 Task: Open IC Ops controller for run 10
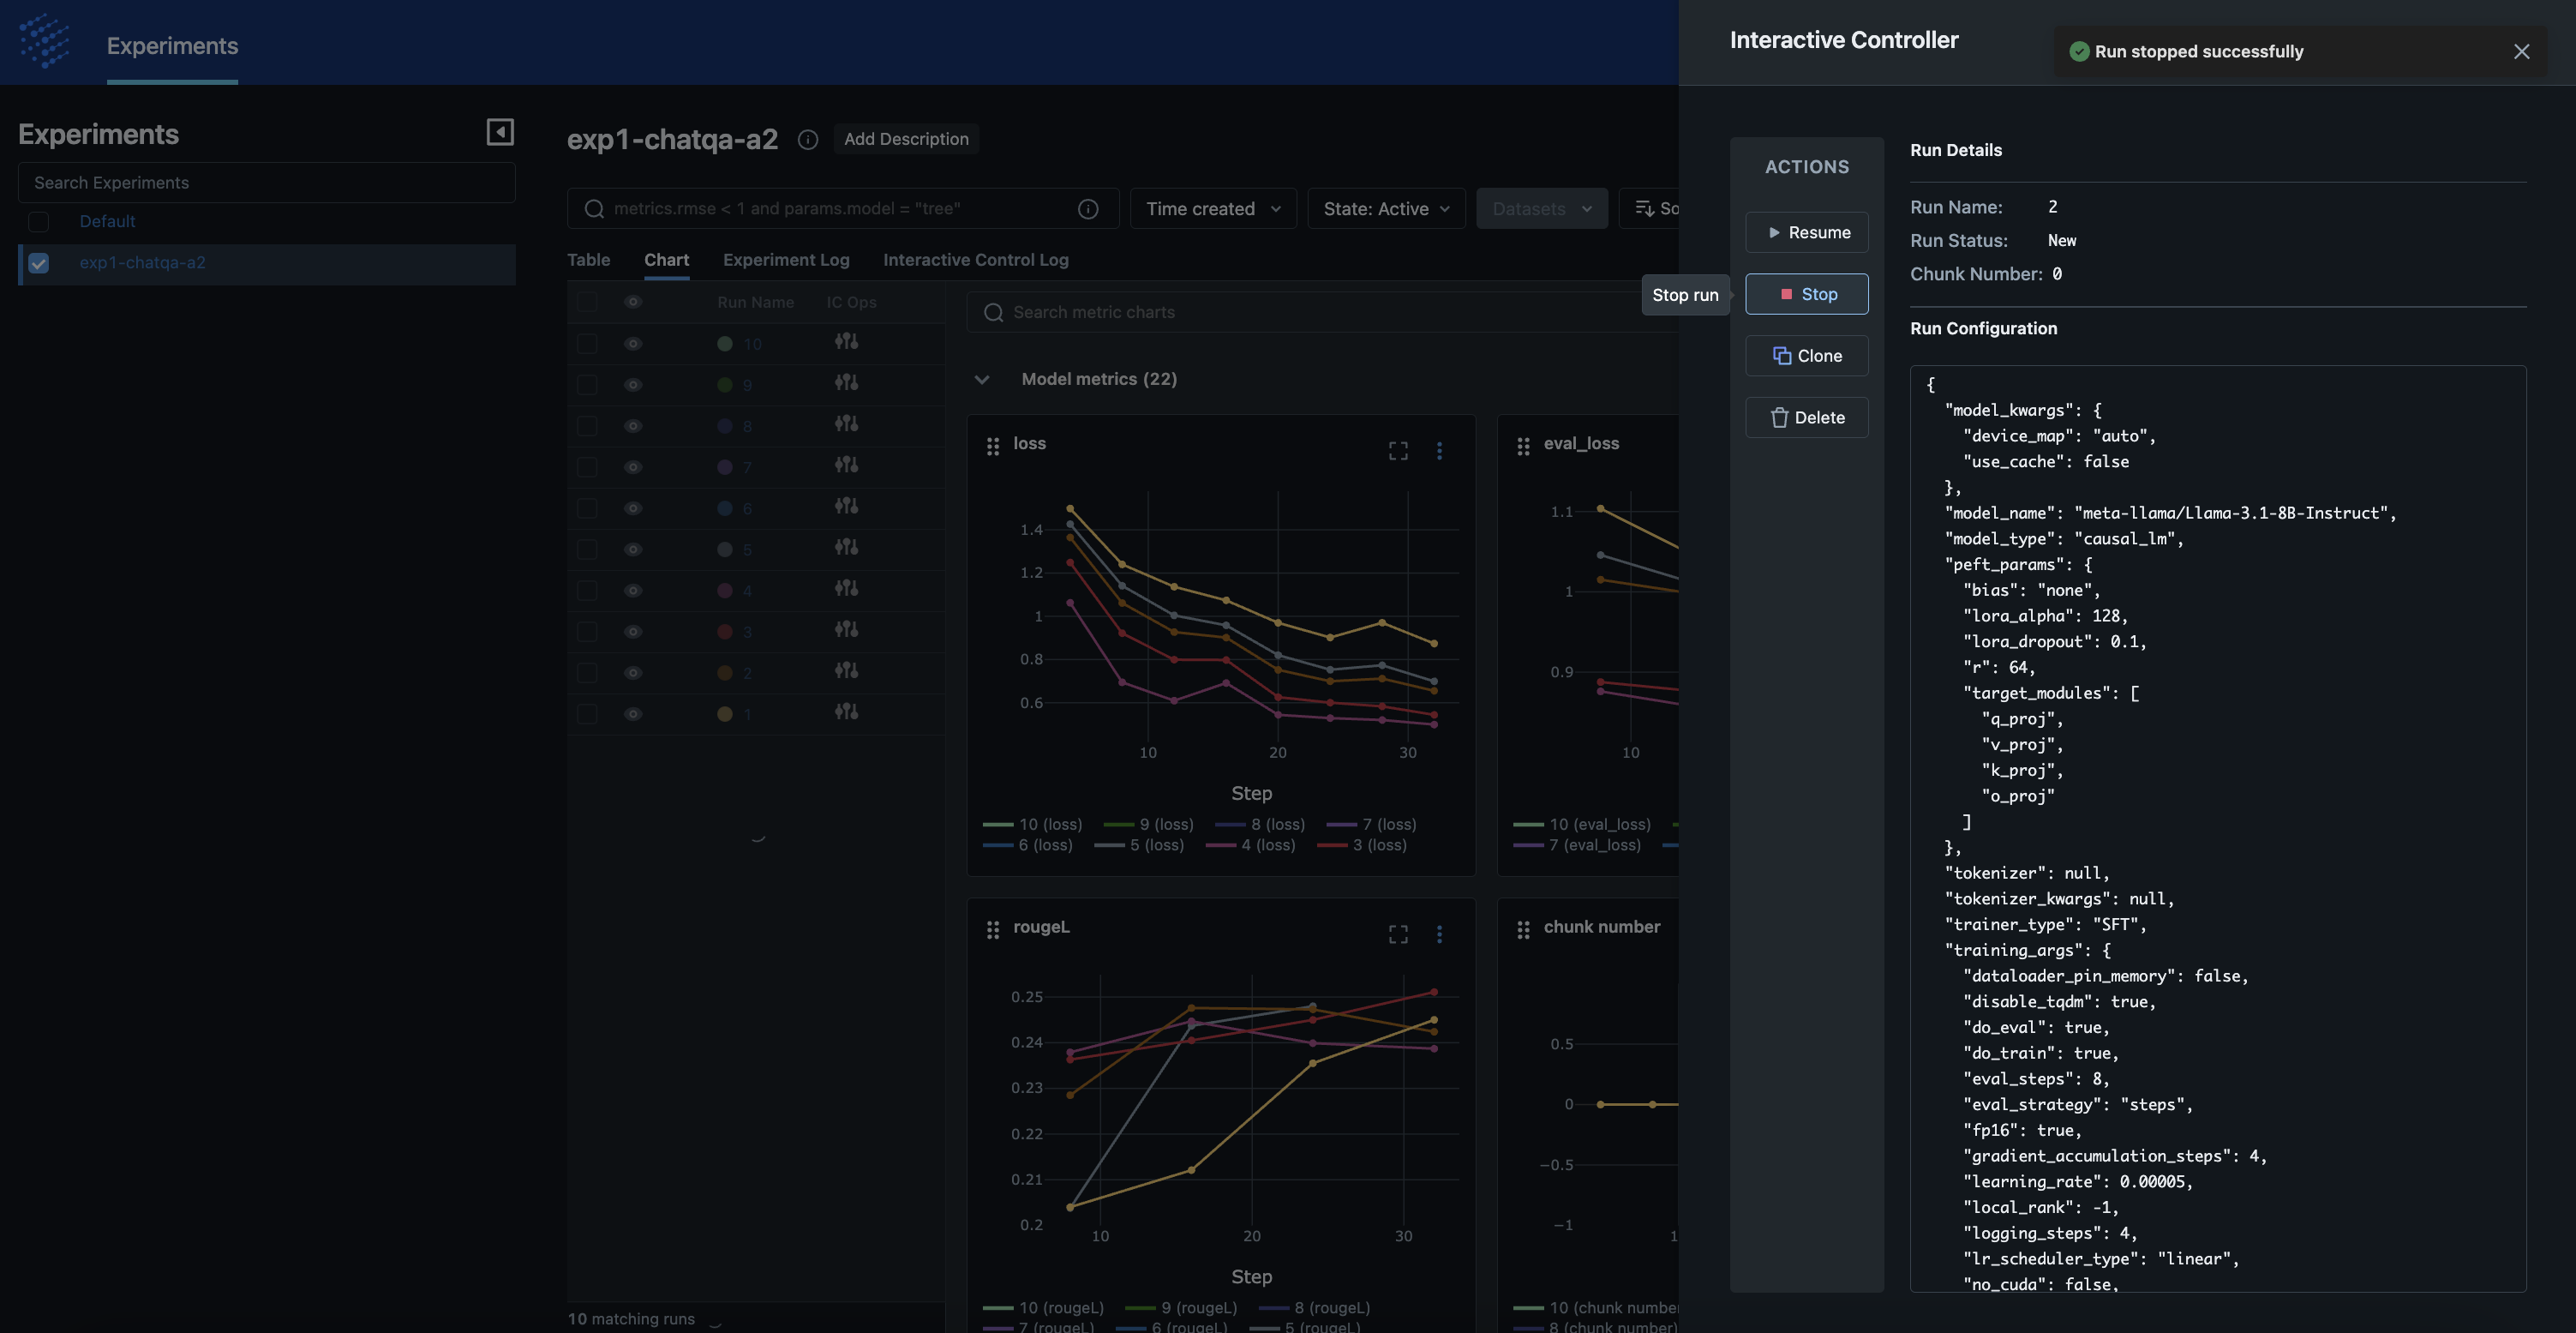point(846,342)
